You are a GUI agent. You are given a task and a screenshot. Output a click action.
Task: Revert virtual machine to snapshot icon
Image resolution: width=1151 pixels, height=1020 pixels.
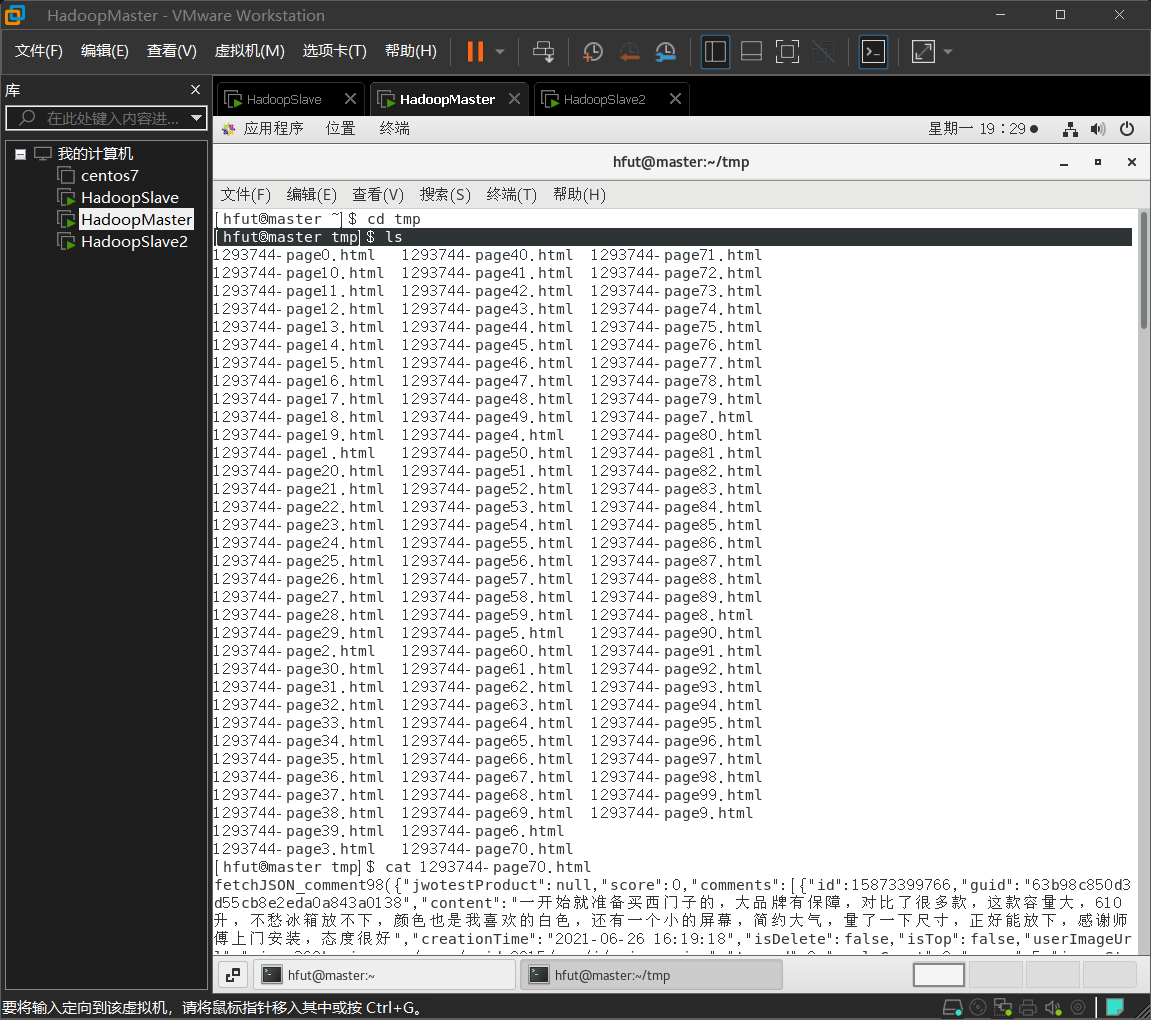pyautogui.click(x=629, y=51)
